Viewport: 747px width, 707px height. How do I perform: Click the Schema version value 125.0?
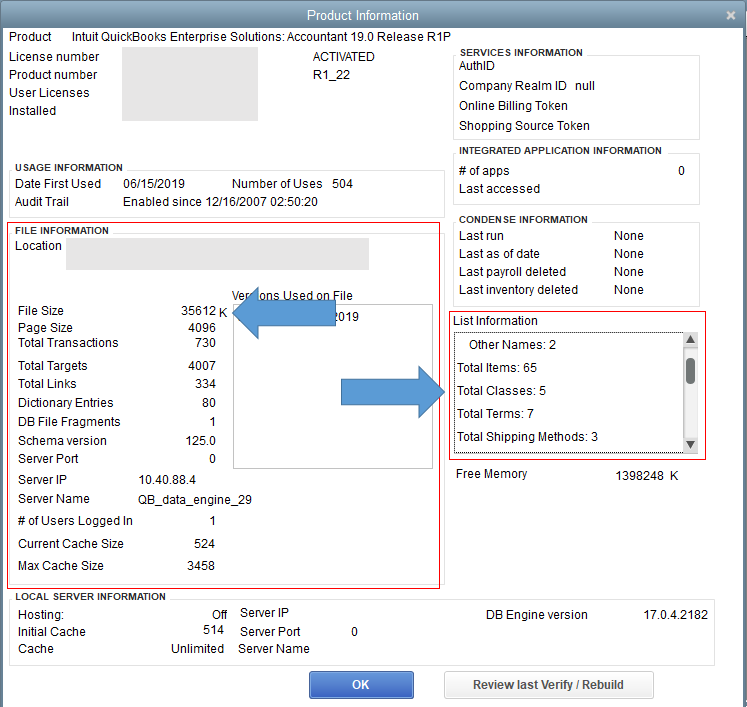(201, 441)
